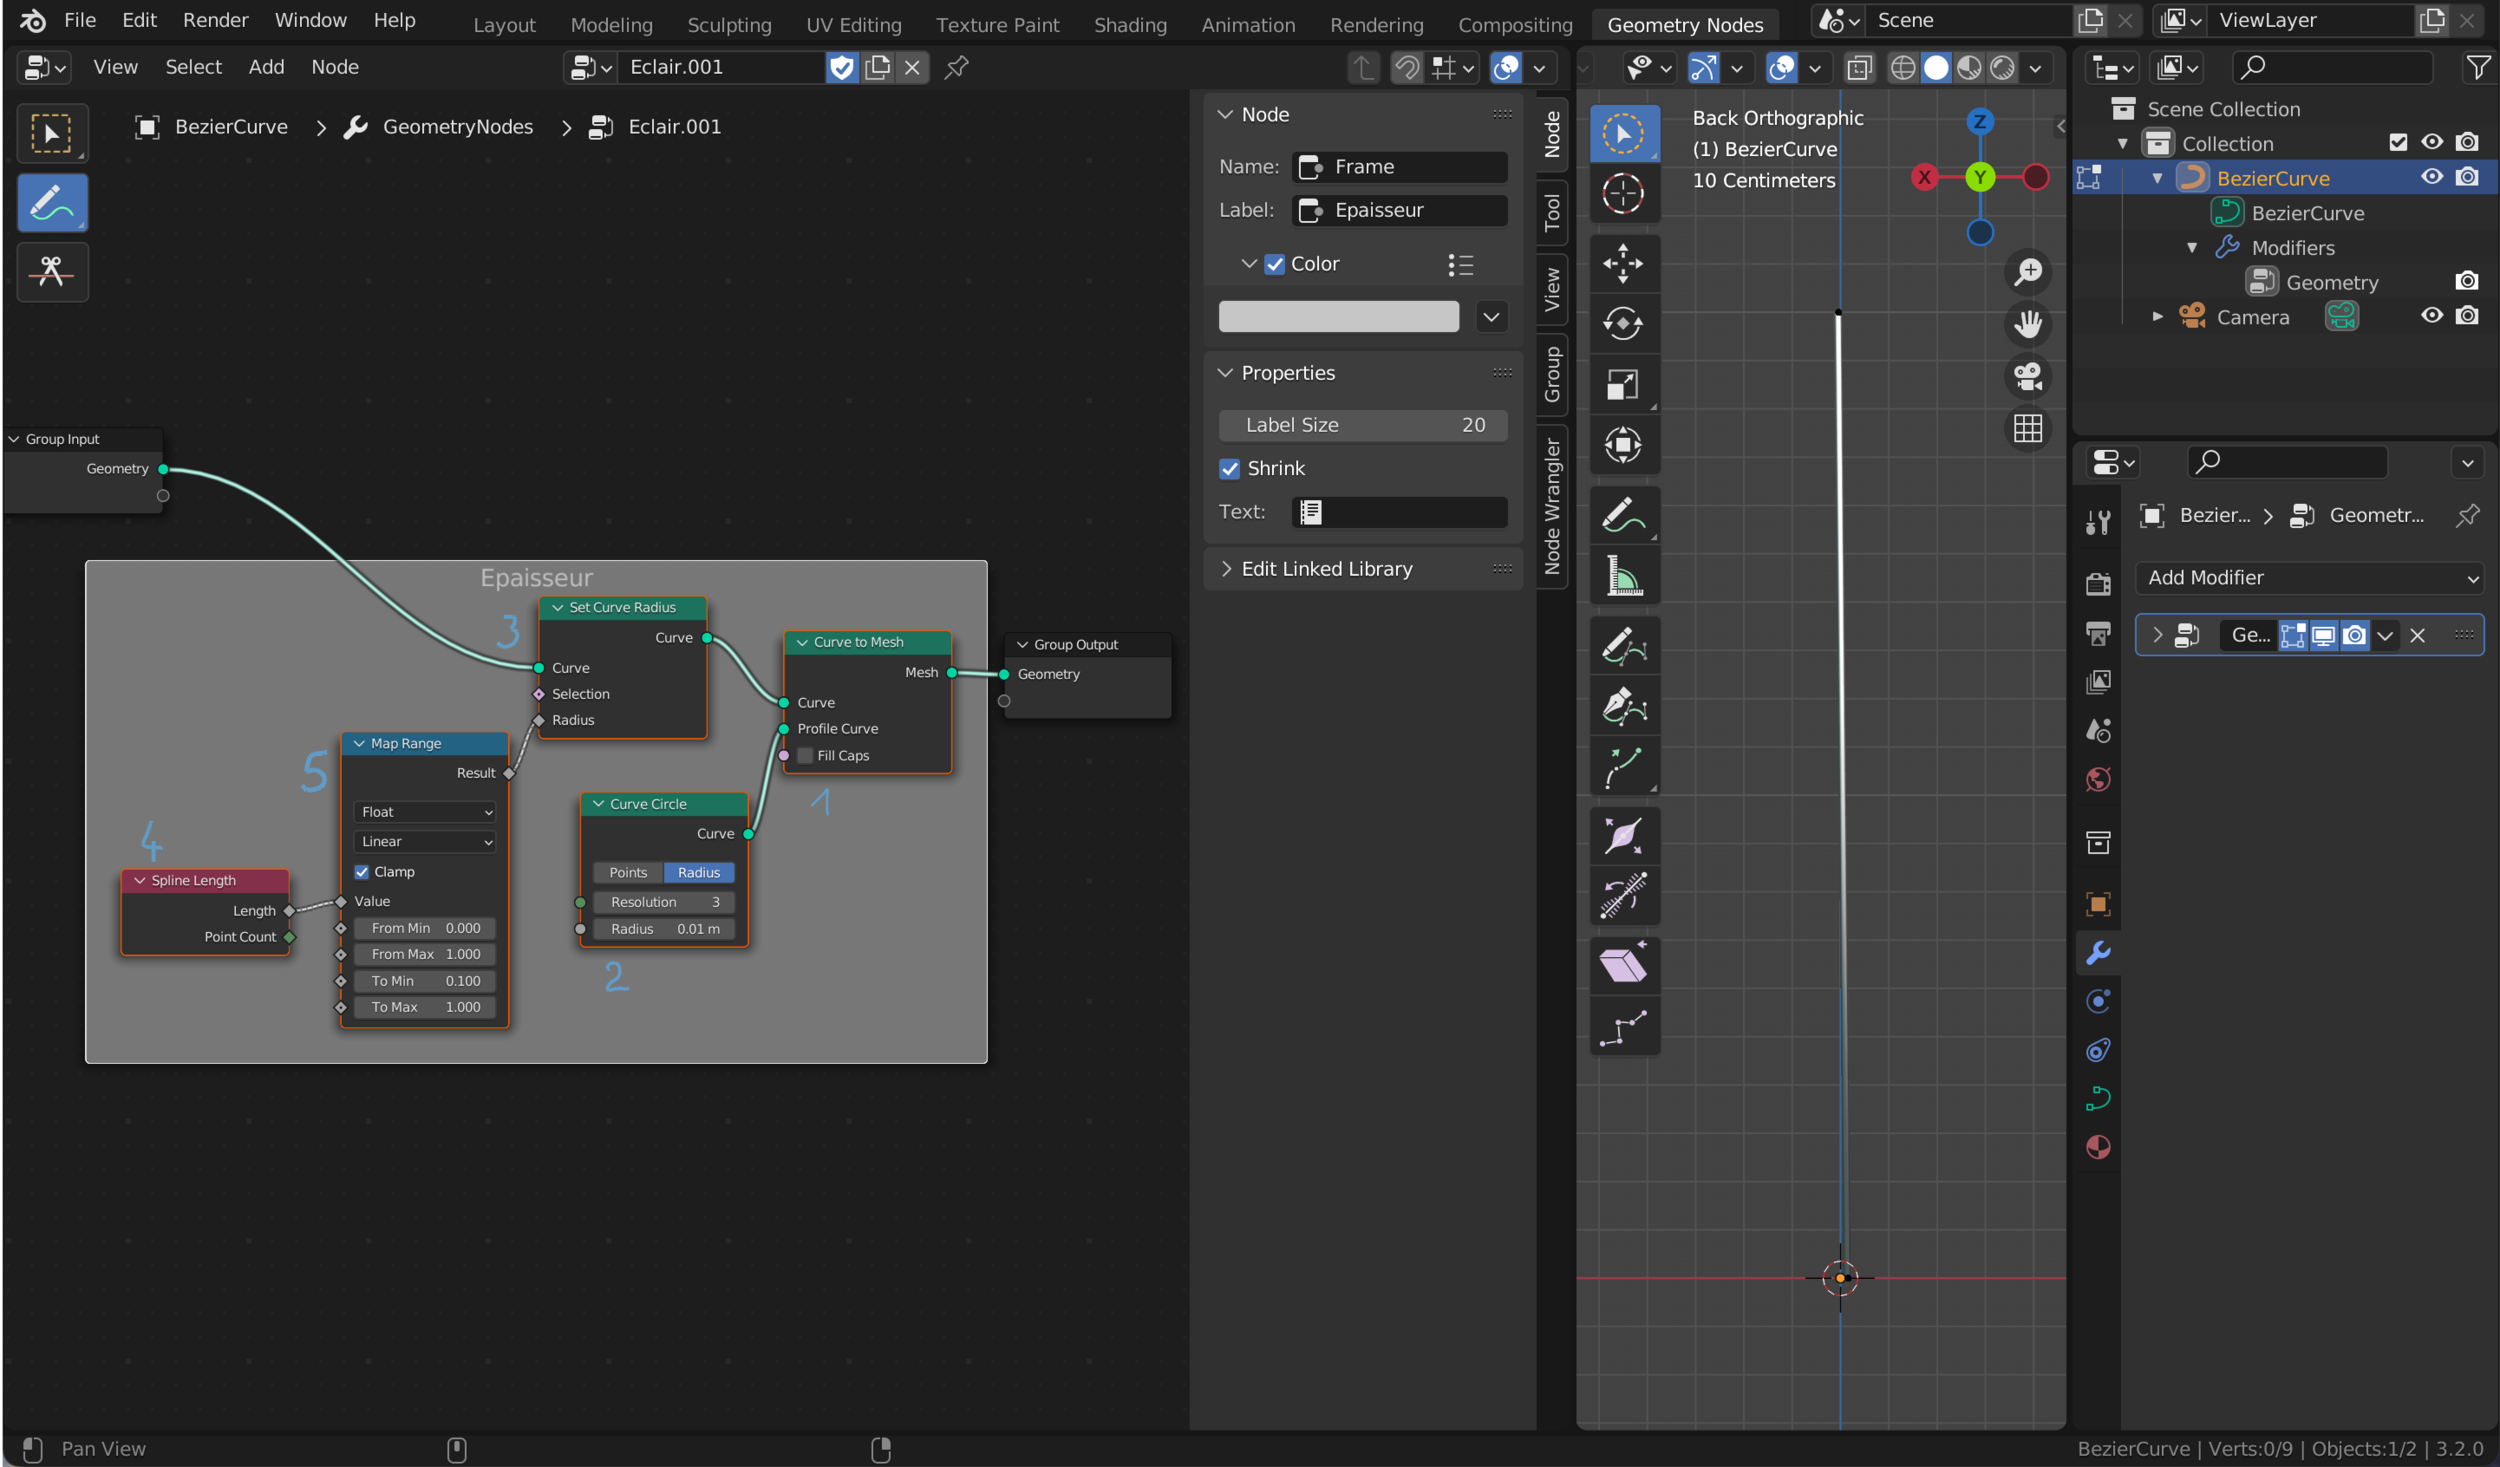Click the toggle perspective/orthographic grid icon
This screenshot has width=2500, height=1467.
click(x=2027, y=429)
